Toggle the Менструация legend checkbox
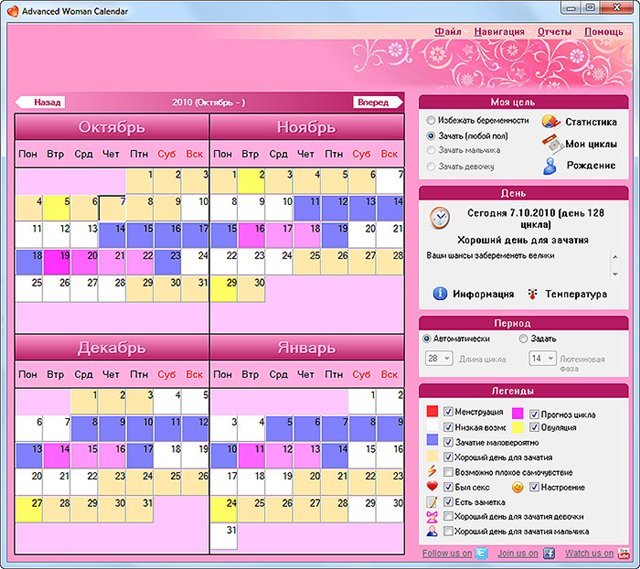Image resolution: width=640 pixels, height=569 pixels. [x=449, y=411]
